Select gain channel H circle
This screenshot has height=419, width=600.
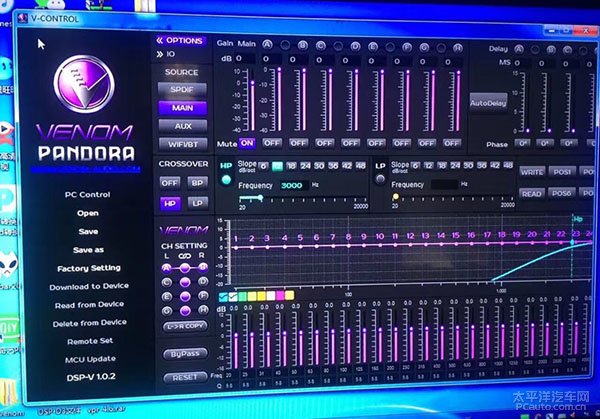pos(458,48)
